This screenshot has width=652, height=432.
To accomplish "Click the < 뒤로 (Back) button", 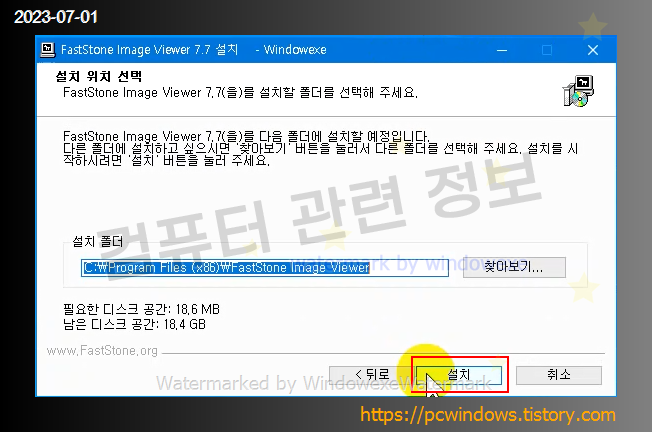I will pyautogui.click(x=371, y=375).
